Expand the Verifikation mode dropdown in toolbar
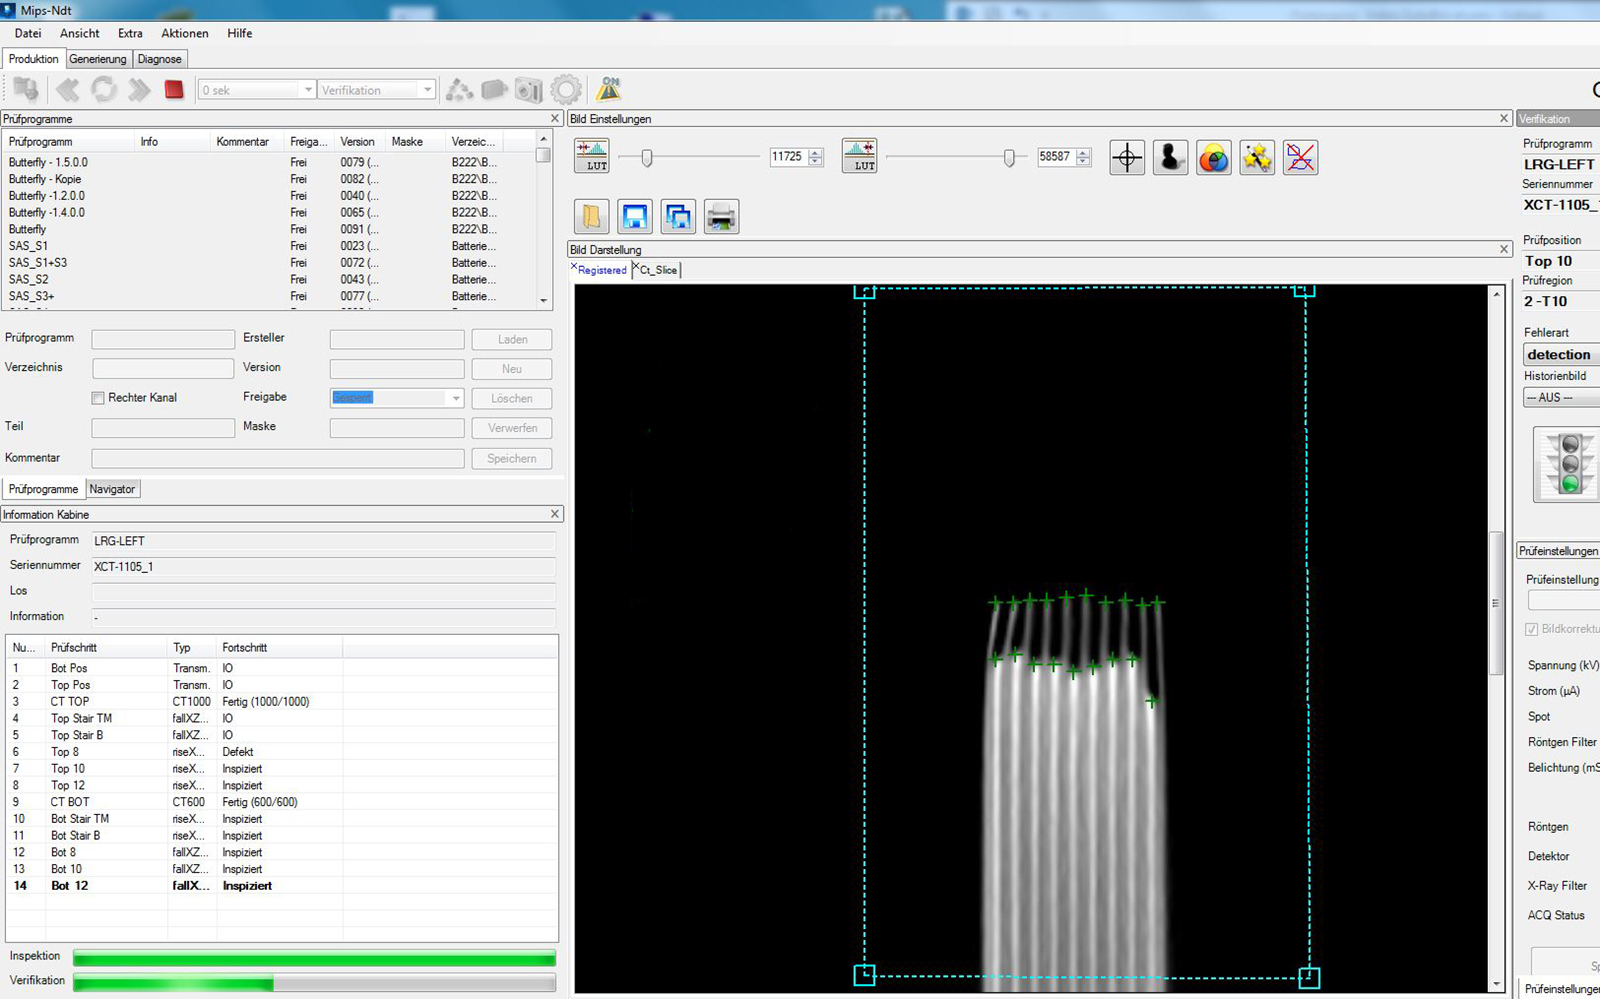The image size is (1600, 999). pyautogui.click(x=427, y=90)
